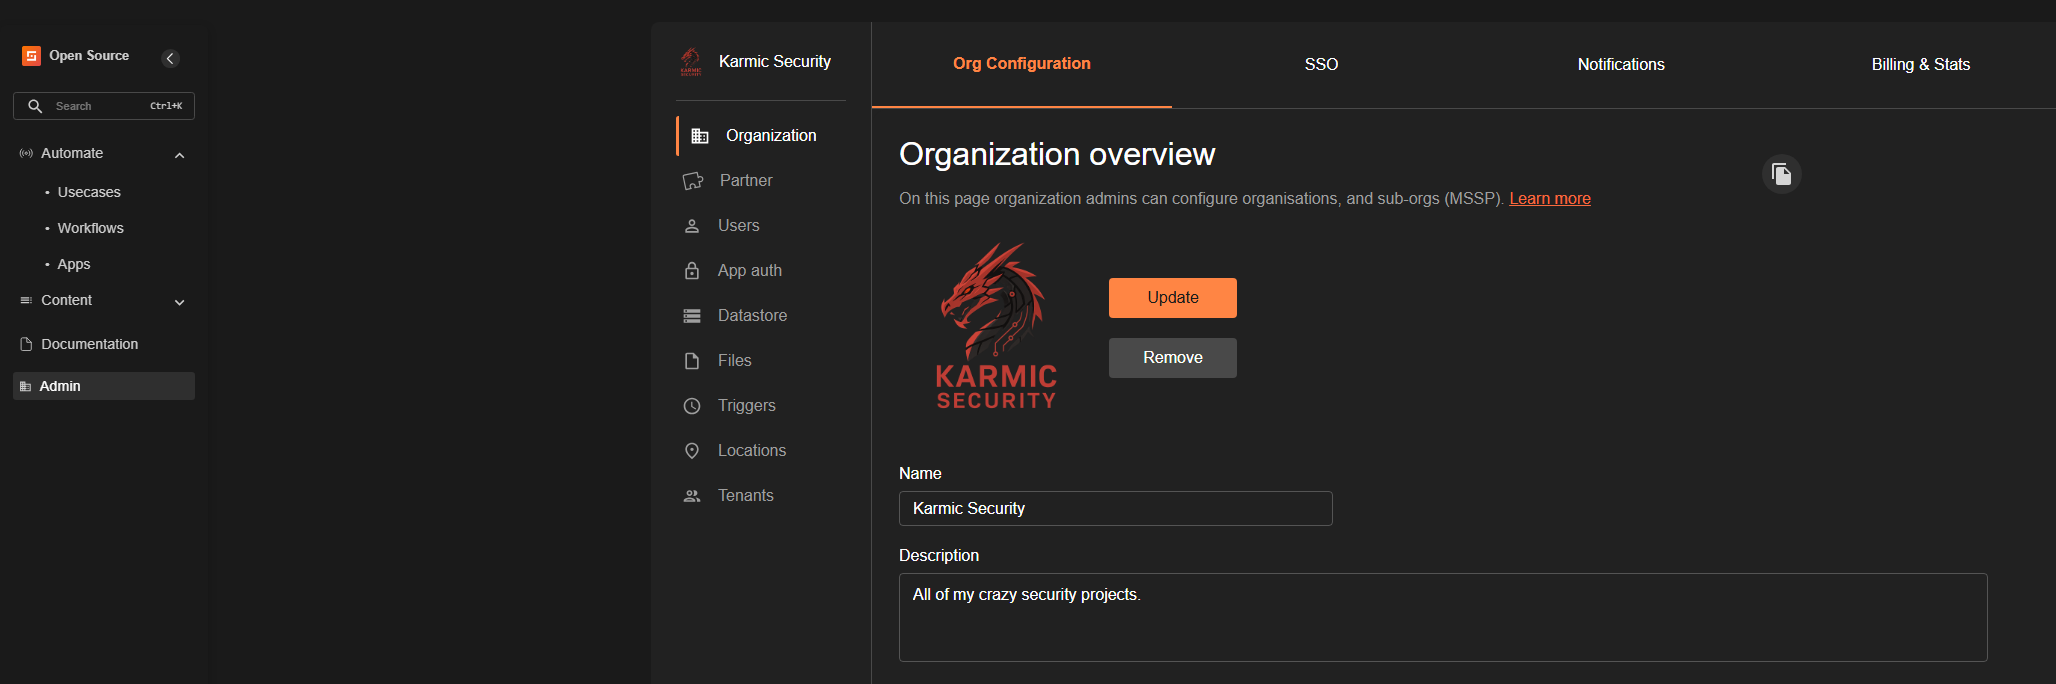Click the Tenants group icon
This screenshot has width=2056, height=684.
(692, 496)
